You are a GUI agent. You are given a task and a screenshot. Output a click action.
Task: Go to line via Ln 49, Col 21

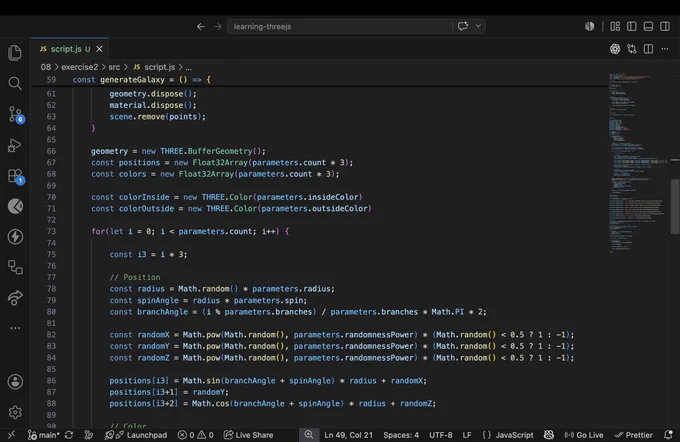click(x=348, y=435)
